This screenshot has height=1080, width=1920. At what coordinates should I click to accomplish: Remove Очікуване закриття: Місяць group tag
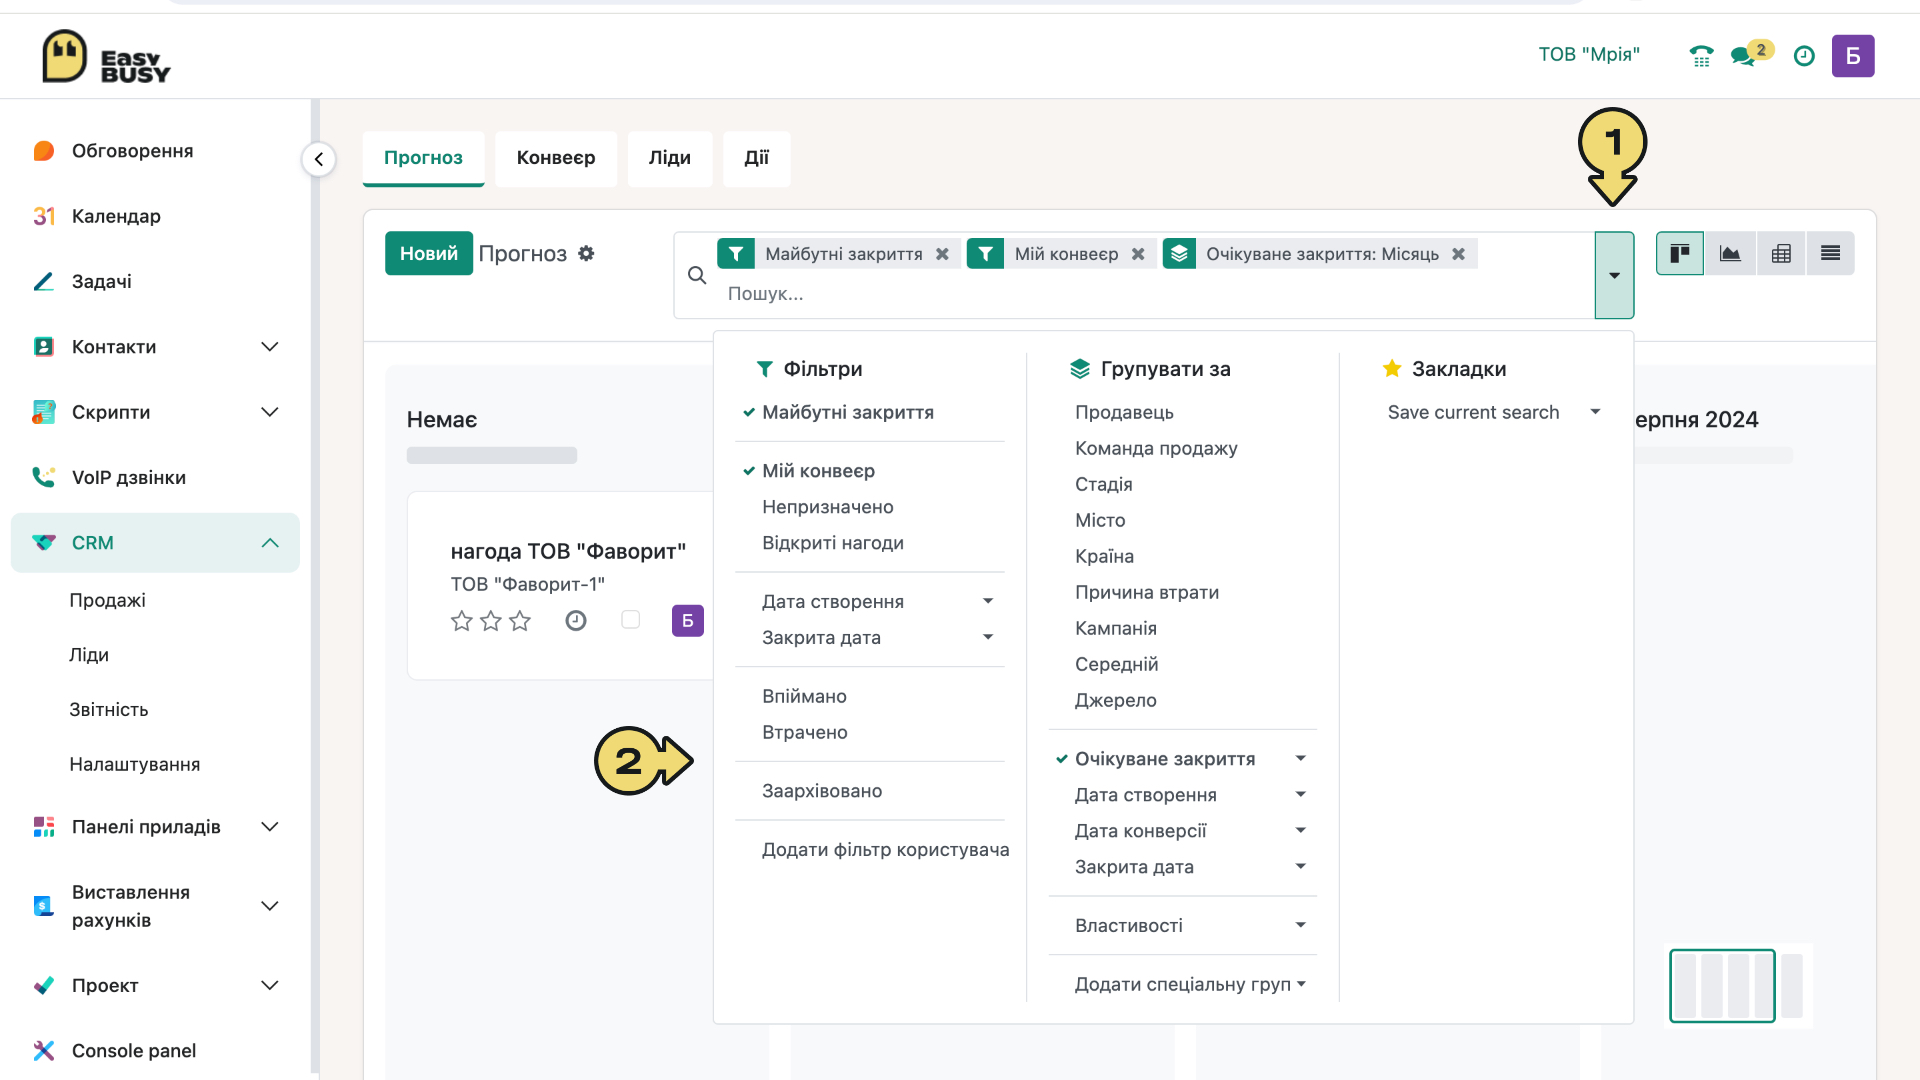pos(1459,254)
